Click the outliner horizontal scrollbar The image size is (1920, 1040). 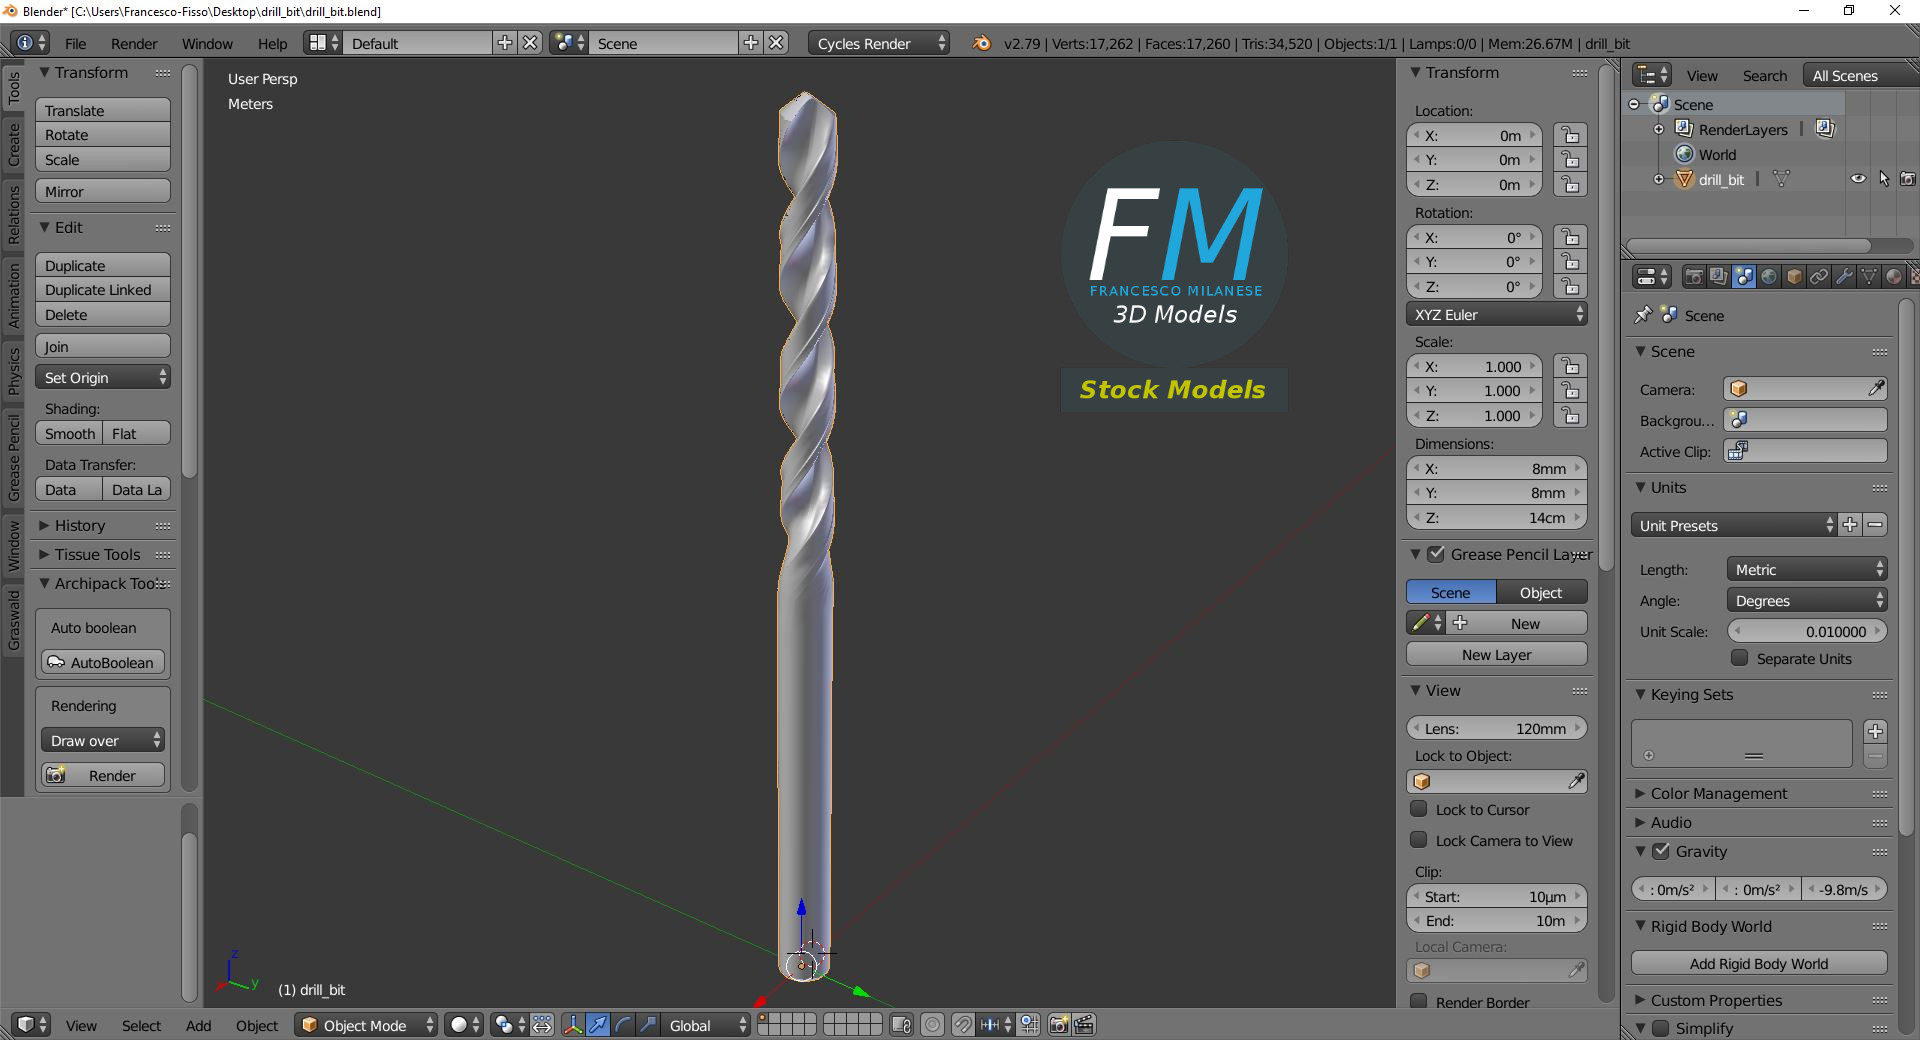(x=1748, y=245)
